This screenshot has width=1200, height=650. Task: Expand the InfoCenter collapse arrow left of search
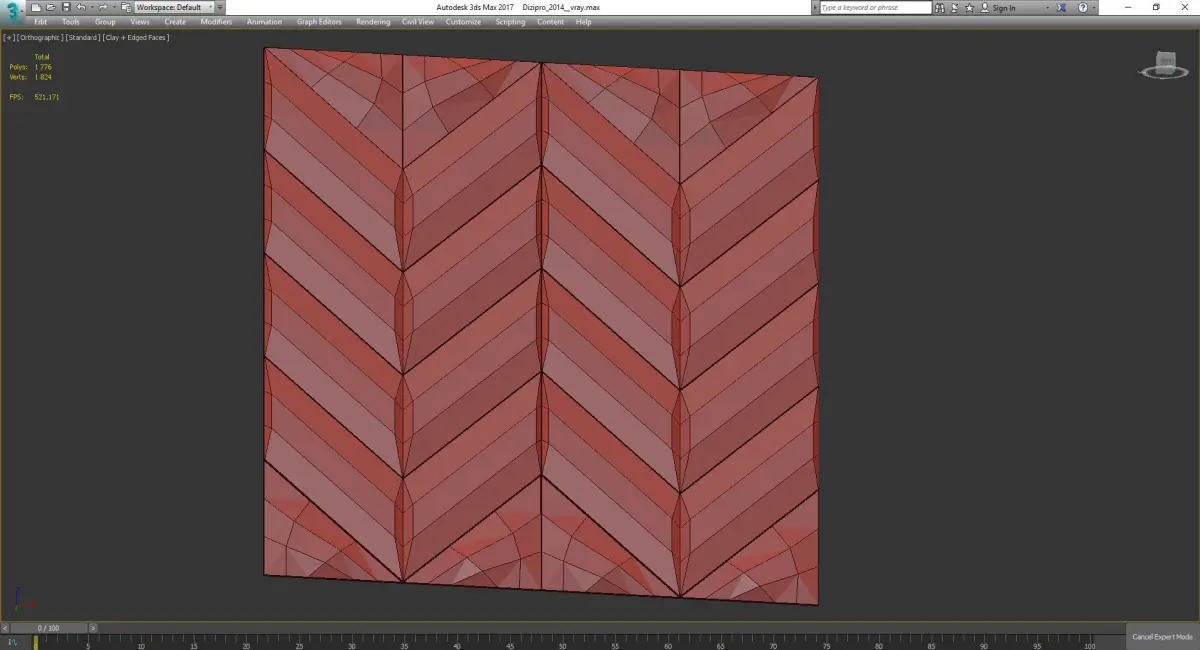[815, 7]
